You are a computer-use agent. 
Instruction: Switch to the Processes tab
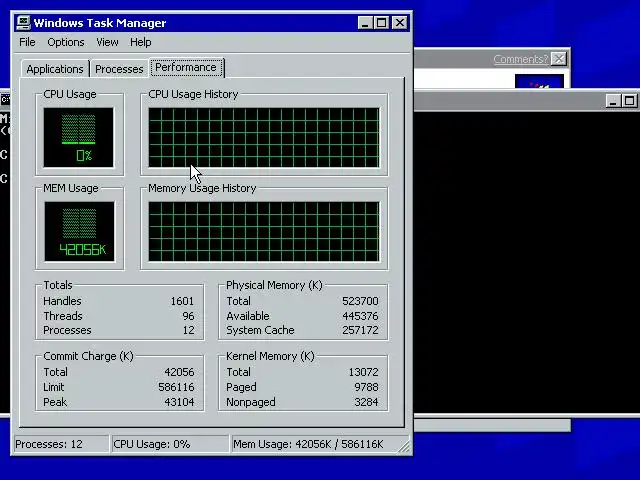pos(119,69)
